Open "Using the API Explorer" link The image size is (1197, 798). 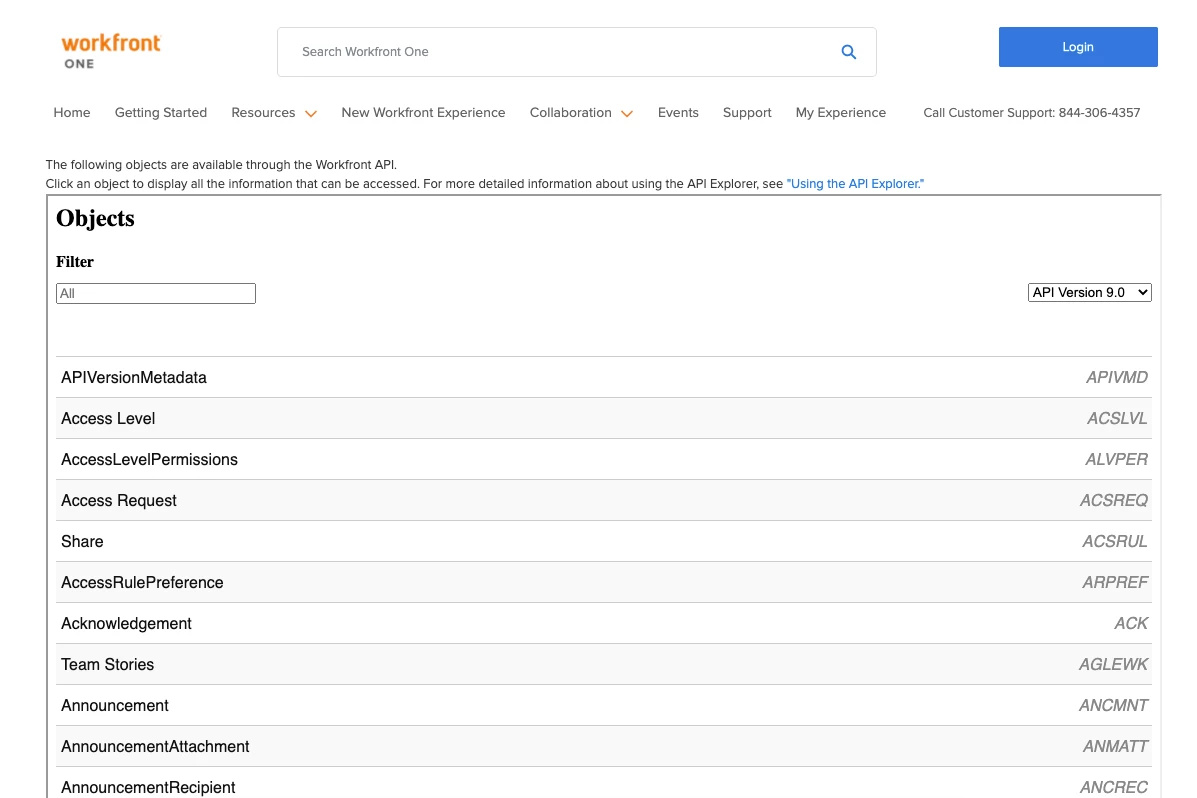(855, 183)
